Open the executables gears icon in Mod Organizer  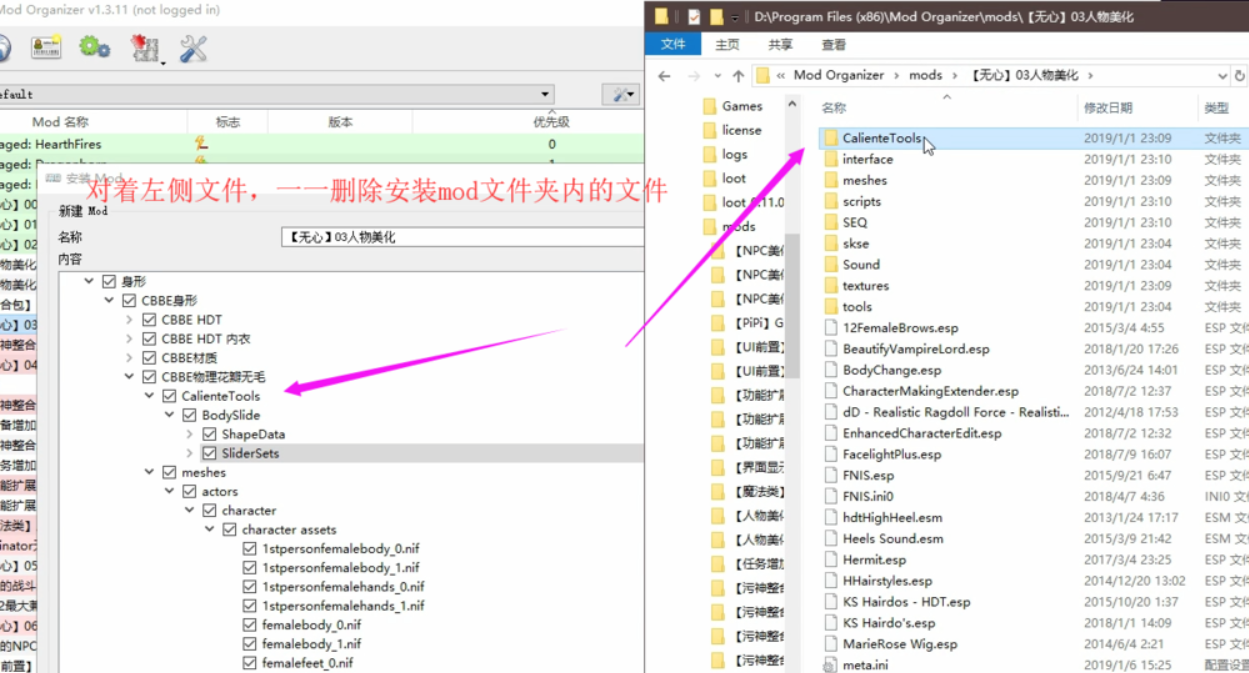[95, 47]
